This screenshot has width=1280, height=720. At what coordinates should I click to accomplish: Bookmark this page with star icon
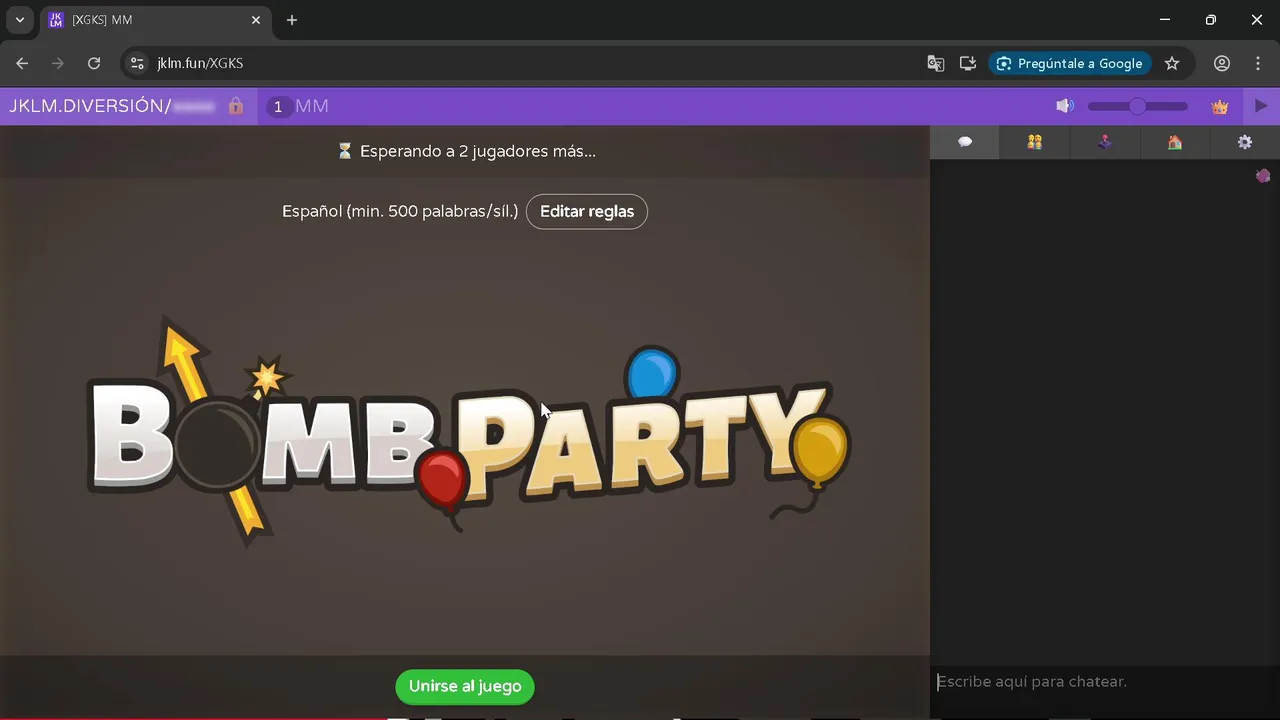pyautogui.click(x=1172, y=63)
